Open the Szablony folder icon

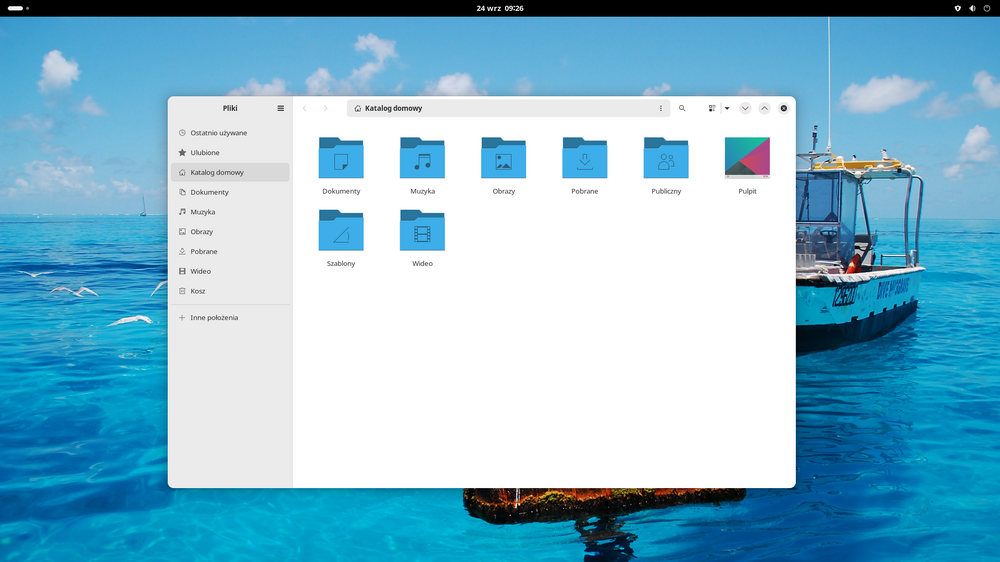pyautogui.click(x=341, y=231)
